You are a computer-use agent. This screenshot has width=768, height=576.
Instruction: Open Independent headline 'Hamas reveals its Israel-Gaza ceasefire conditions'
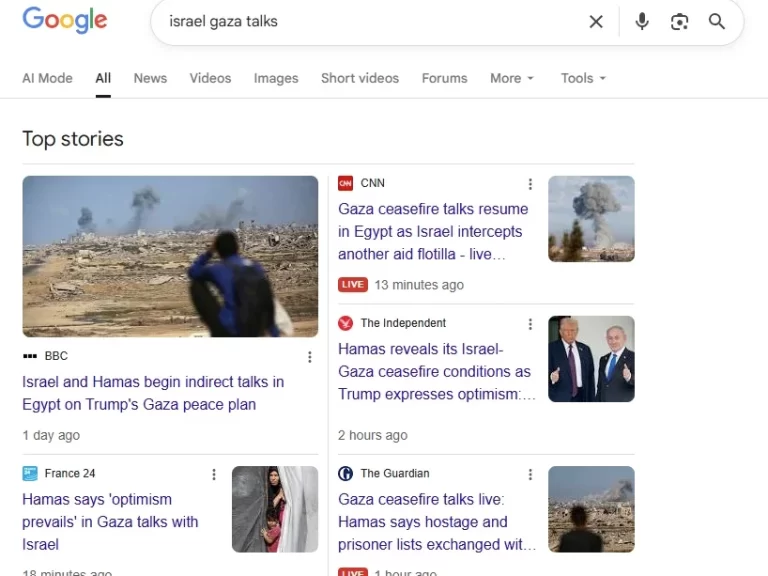coord(436,372)
